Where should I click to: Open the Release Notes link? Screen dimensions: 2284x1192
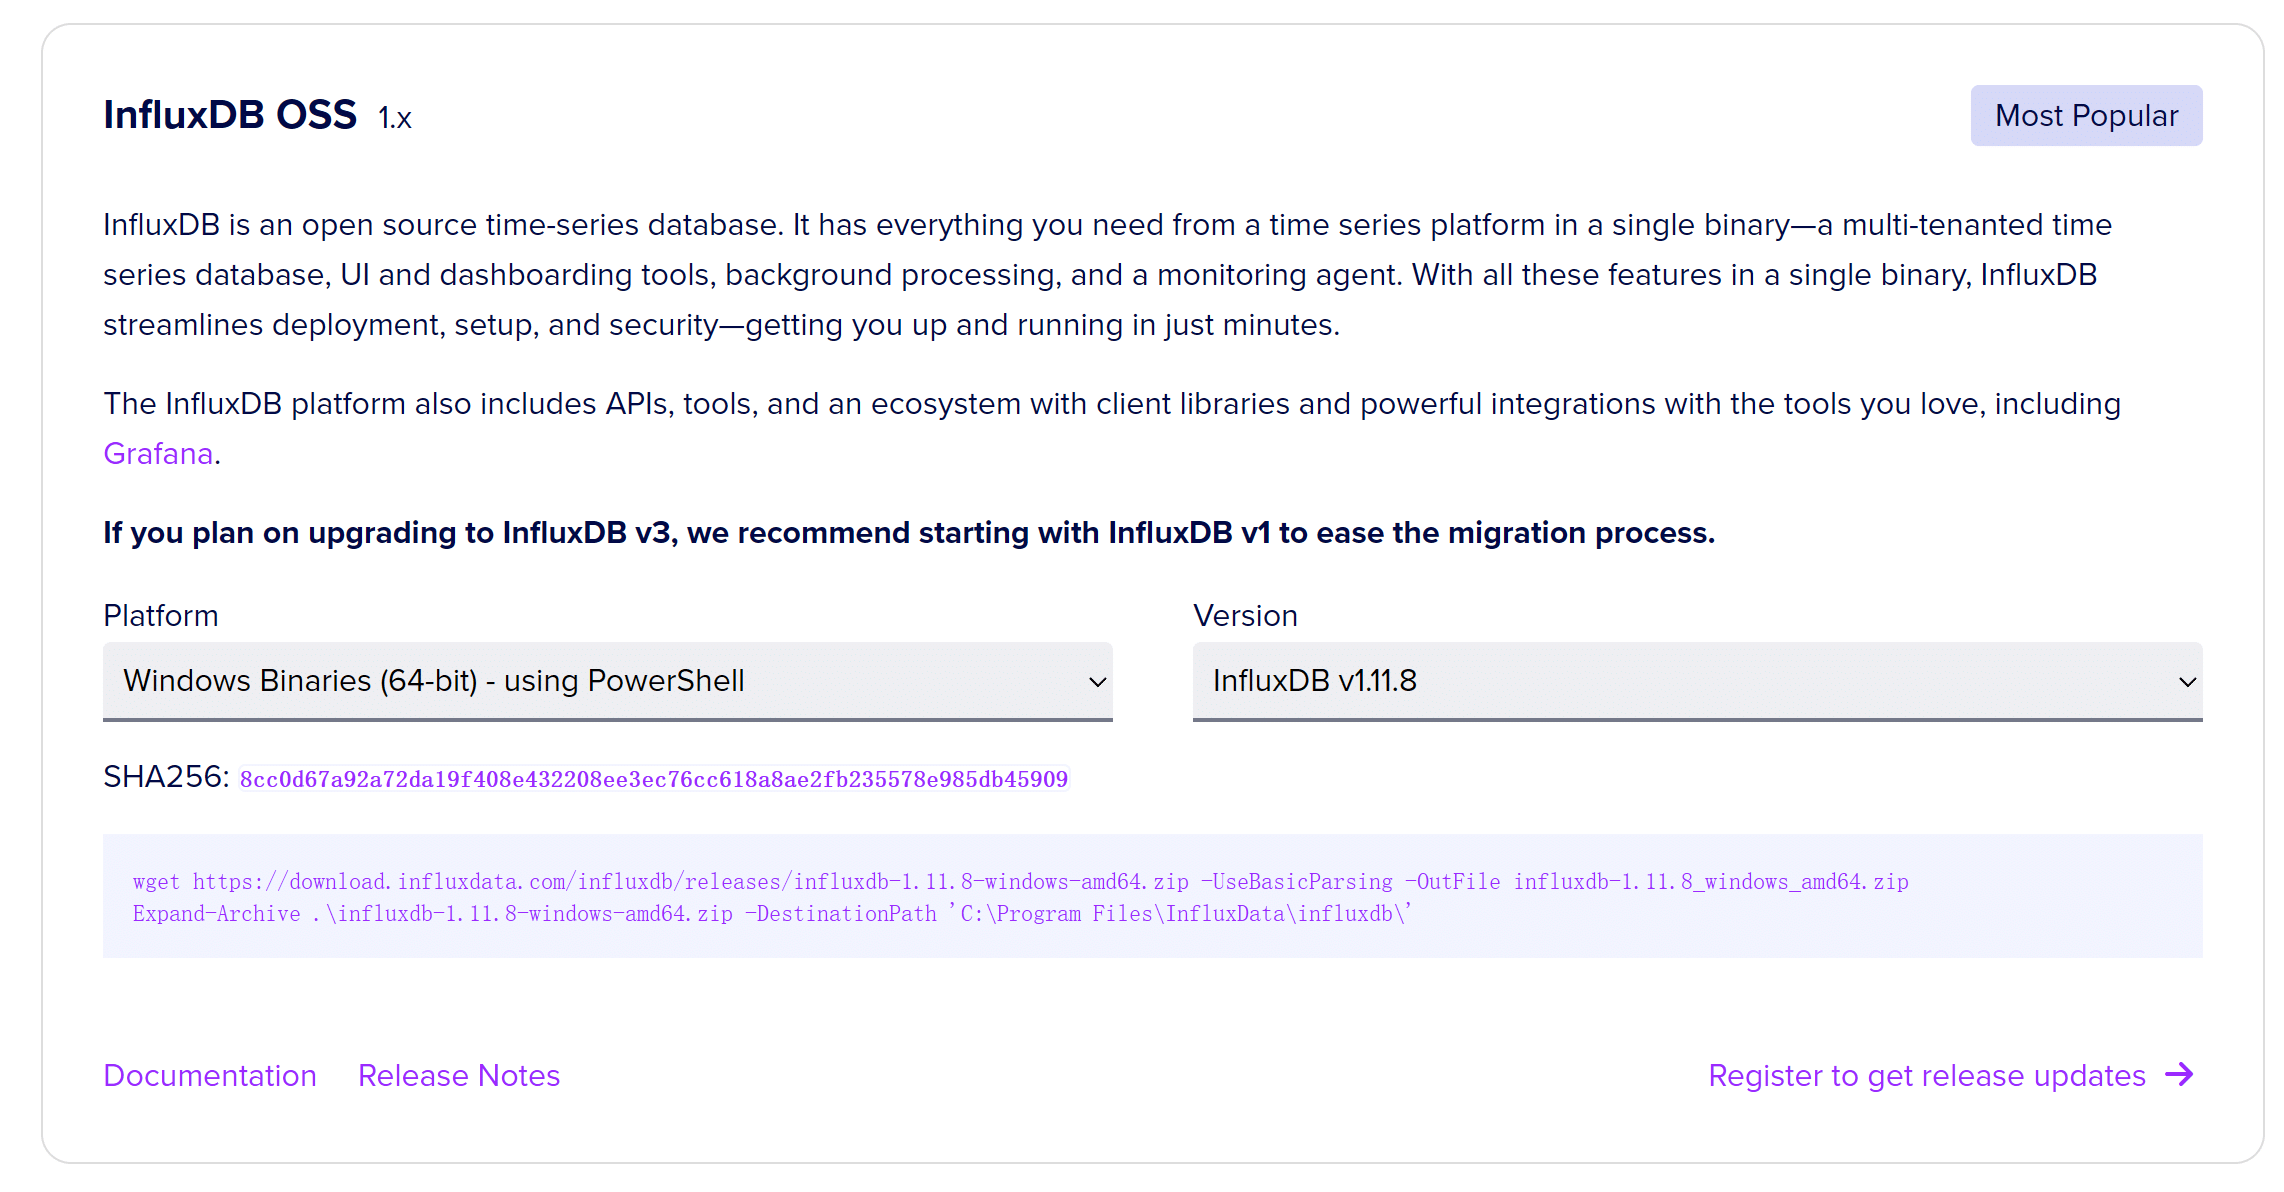[x=459, y=1076]
